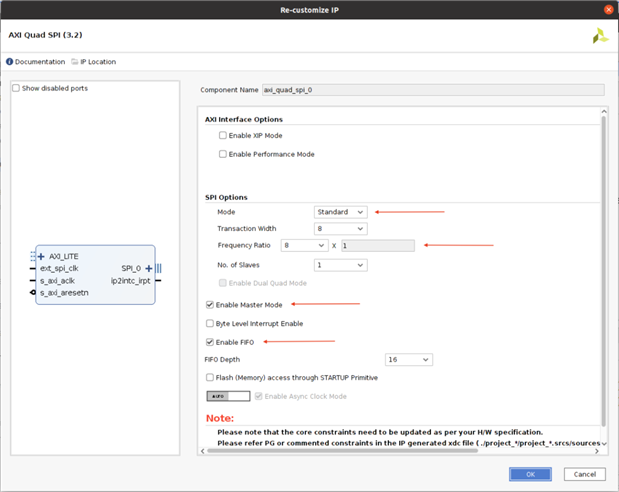The image size is (619, 492).
Task: Open the Transaction Width dropdown
Action: click(340, 229)
